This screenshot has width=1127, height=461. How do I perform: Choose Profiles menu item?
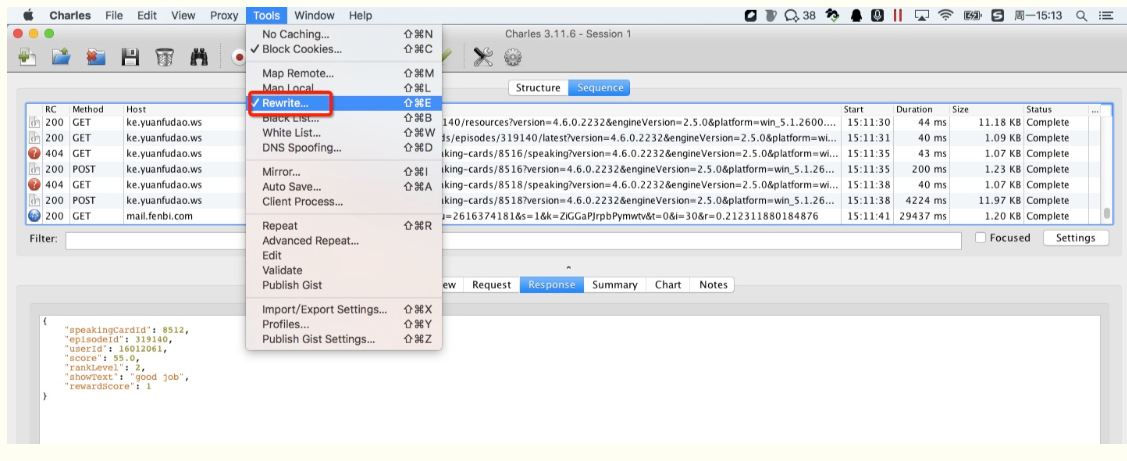(x=344, y=324)
